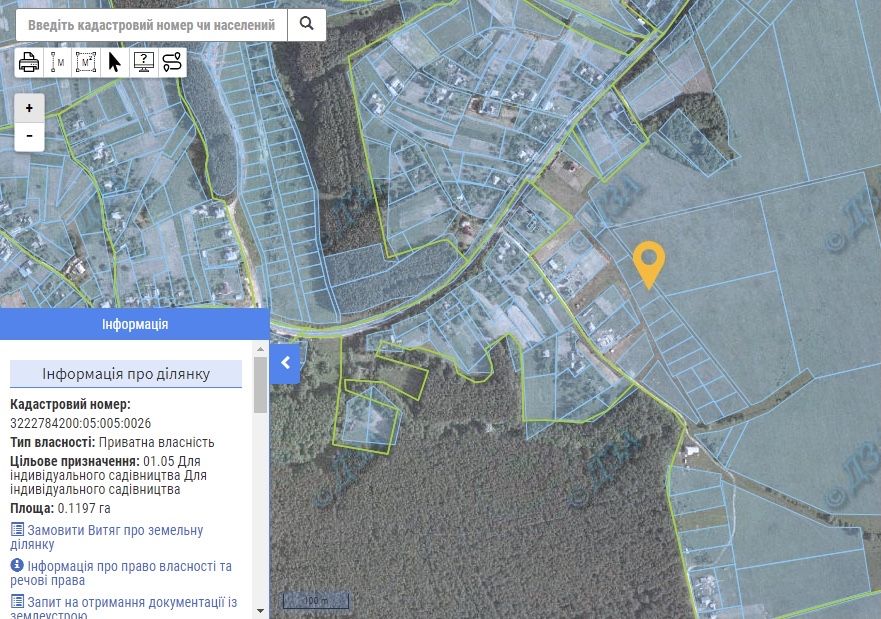This screenshot has width=881, height=619.
Task: Open Запит на отримання документації link
Action: (124, 608)
